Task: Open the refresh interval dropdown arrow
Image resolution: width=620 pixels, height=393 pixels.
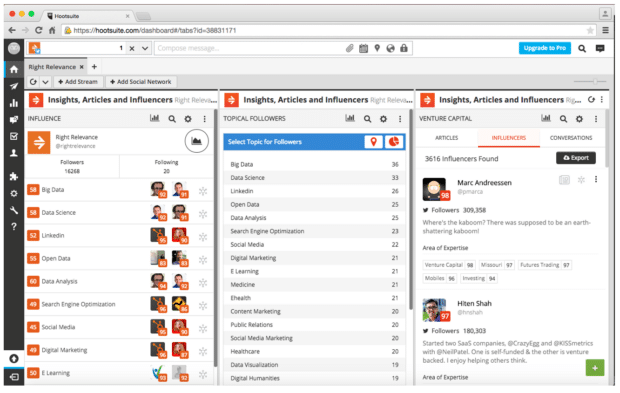Action: pos(45,82)
